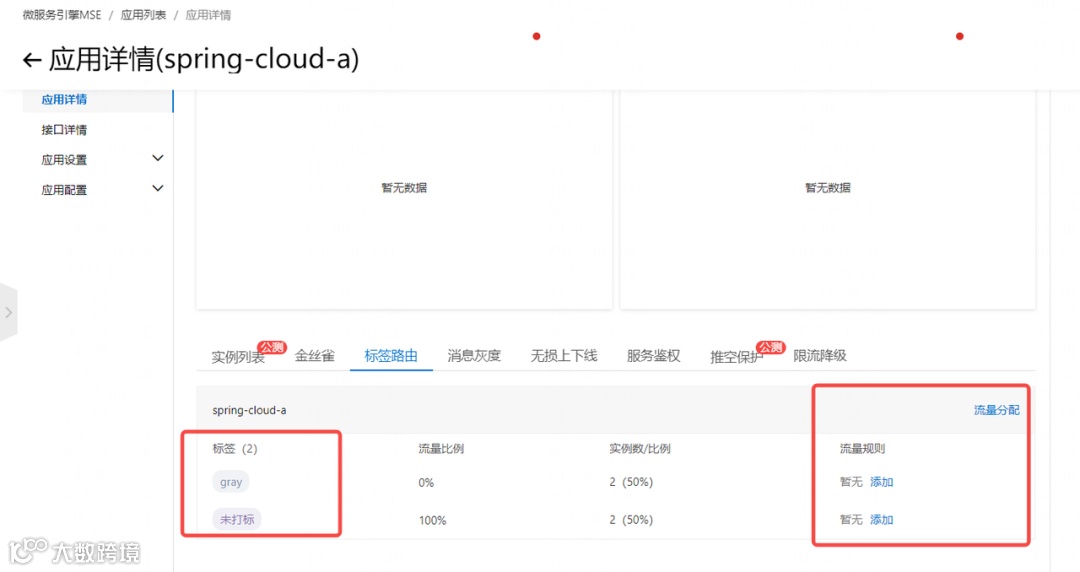Switch to the 实例列表 tab
1080x572 pixels.
tap(238, 357)
